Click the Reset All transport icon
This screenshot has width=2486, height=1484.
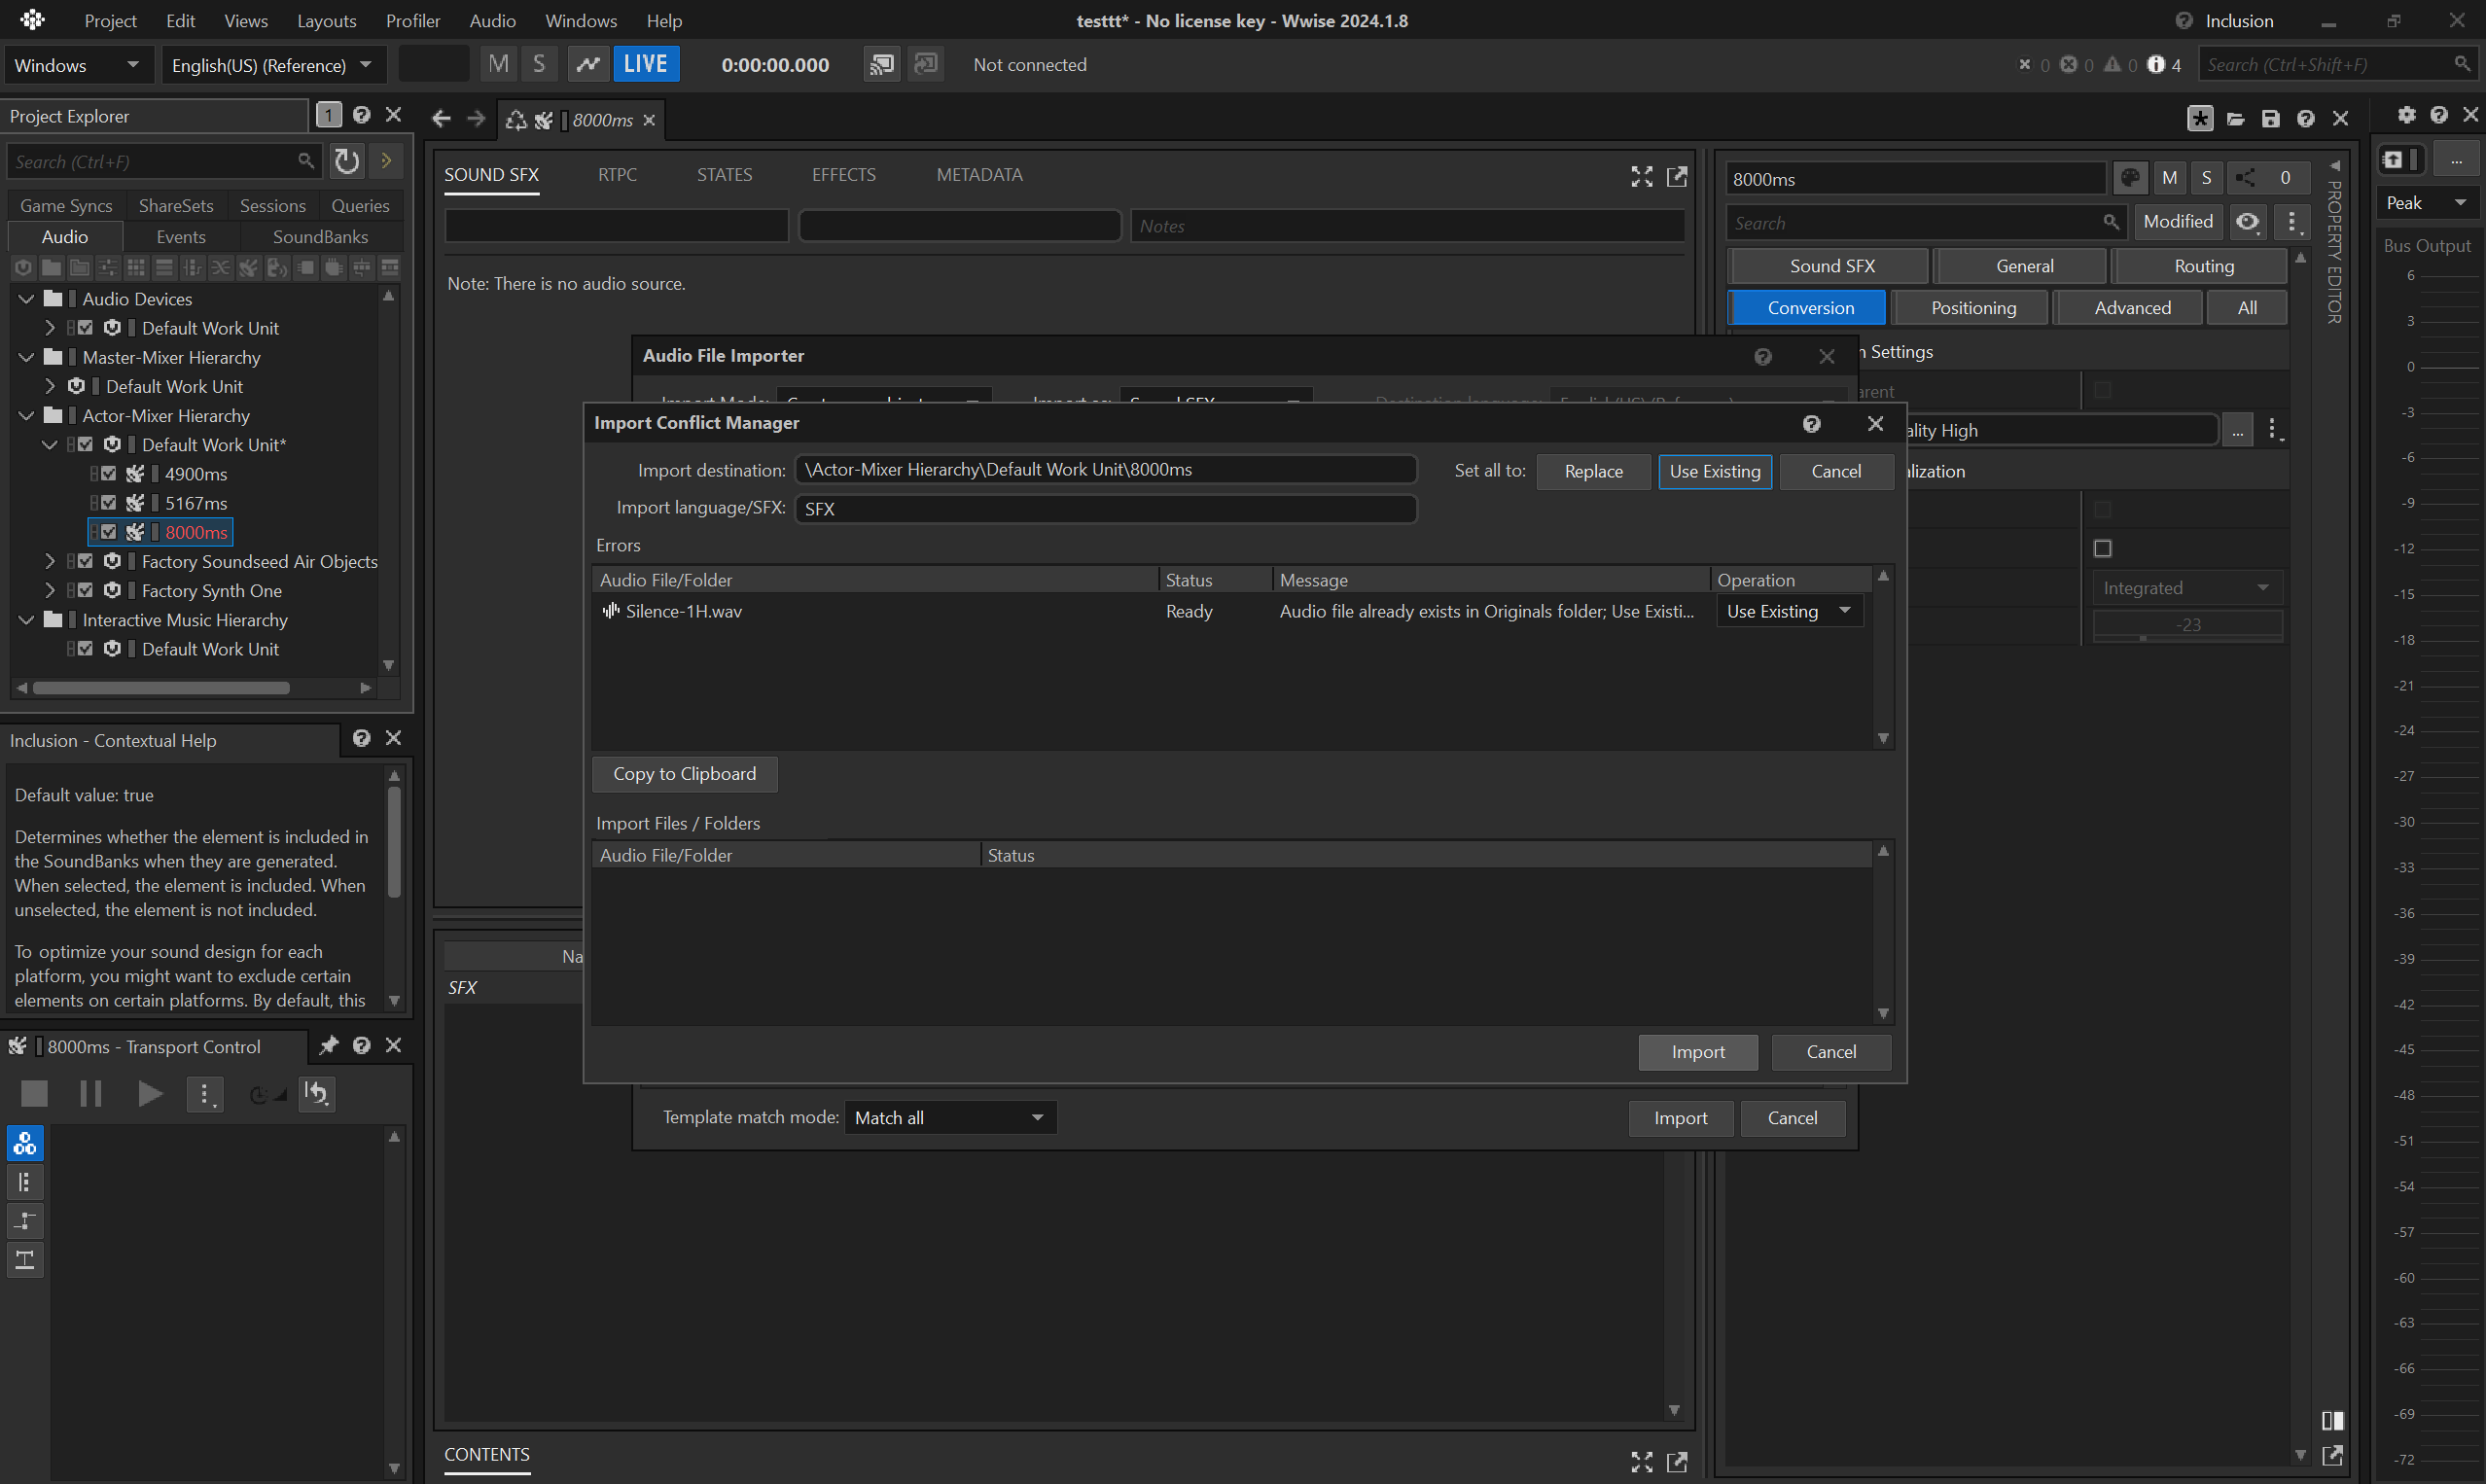click(x=317, y=1094)
